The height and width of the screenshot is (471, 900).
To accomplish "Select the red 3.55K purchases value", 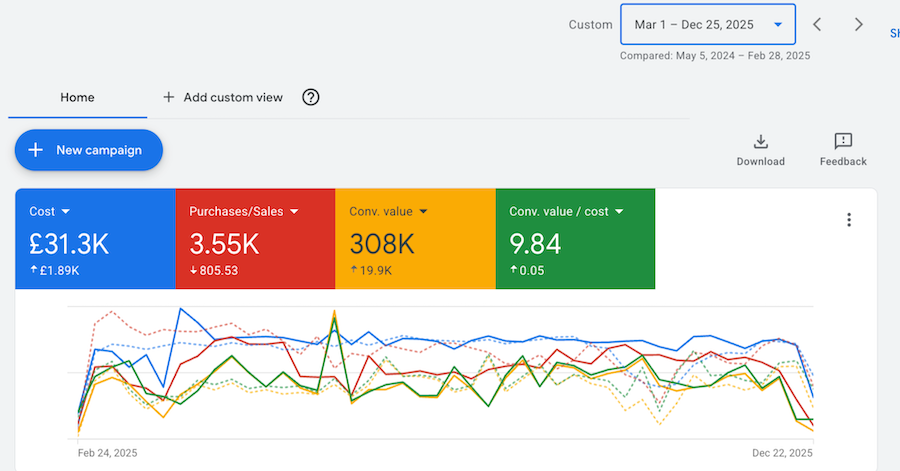I will (x=223, y=242).
